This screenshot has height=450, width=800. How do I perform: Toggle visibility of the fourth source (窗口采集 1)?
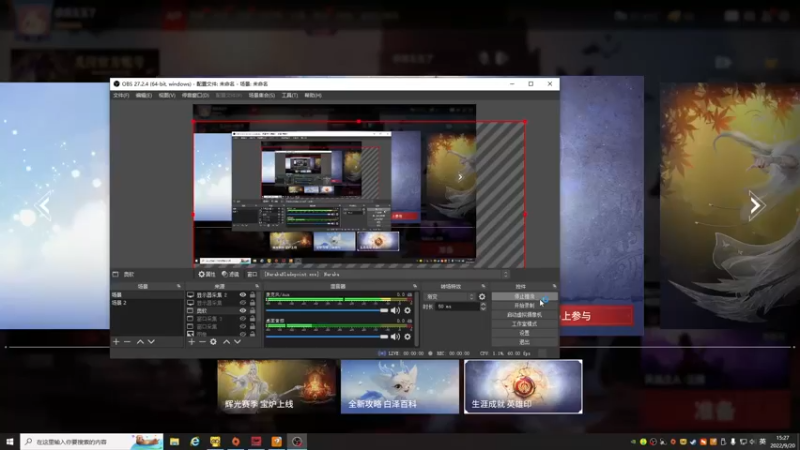243,318
